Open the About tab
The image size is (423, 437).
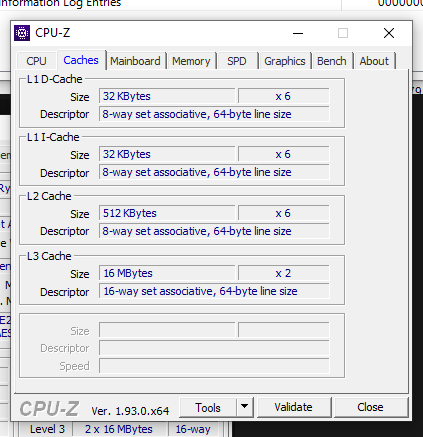[x=374, y=61]
